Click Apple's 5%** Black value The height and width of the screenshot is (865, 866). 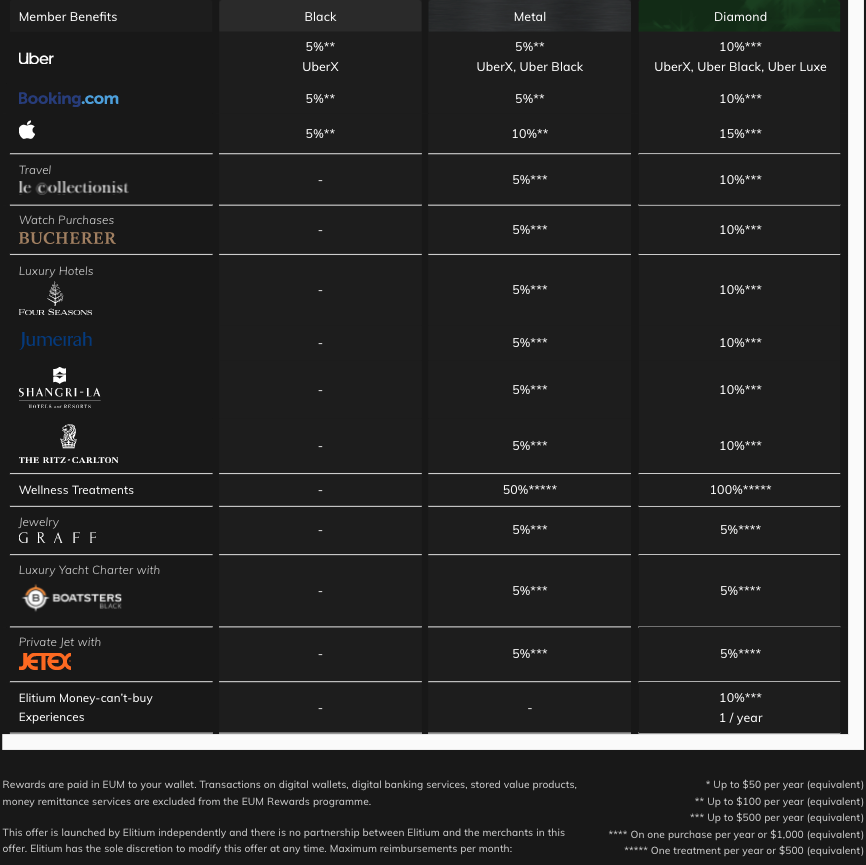(x=320, y=134)
